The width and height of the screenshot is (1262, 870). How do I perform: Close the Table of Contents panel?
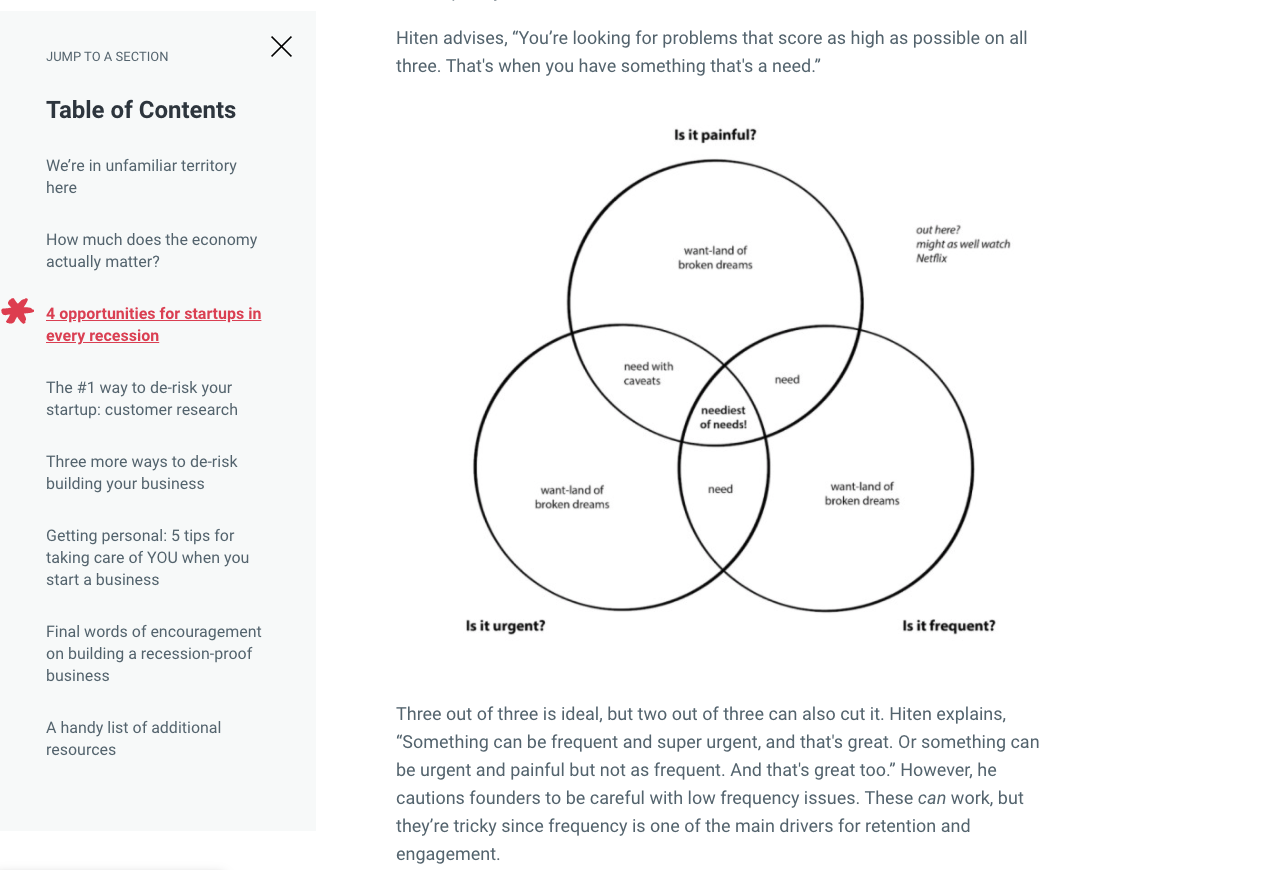(281, 45)
